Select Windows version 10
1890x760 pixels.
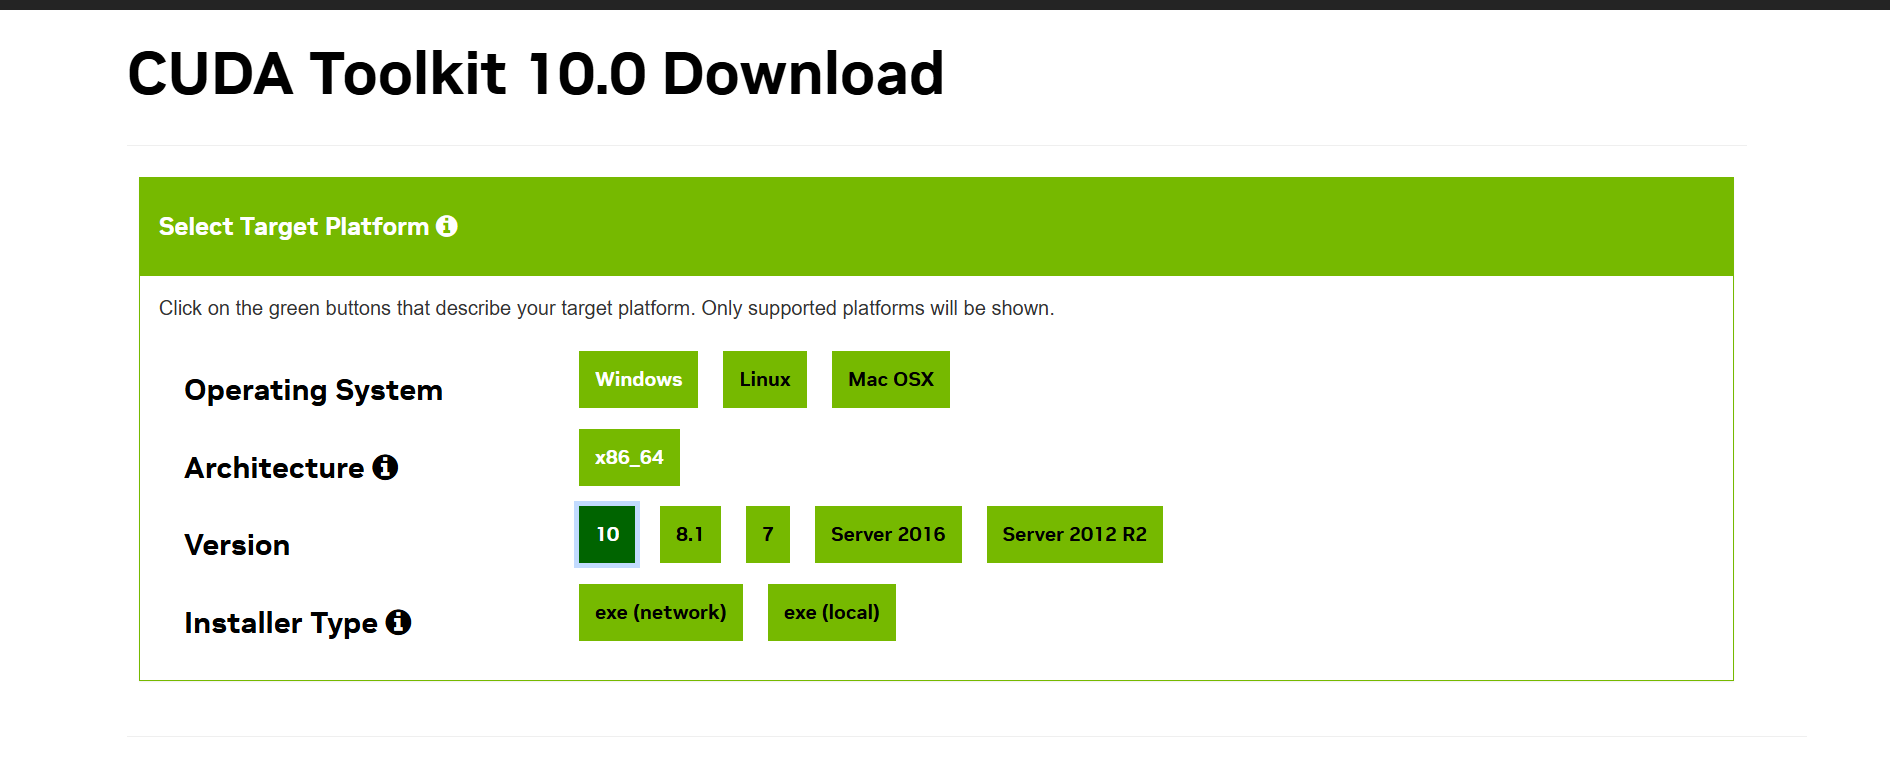pyautogui.click(x=607, y=534)
